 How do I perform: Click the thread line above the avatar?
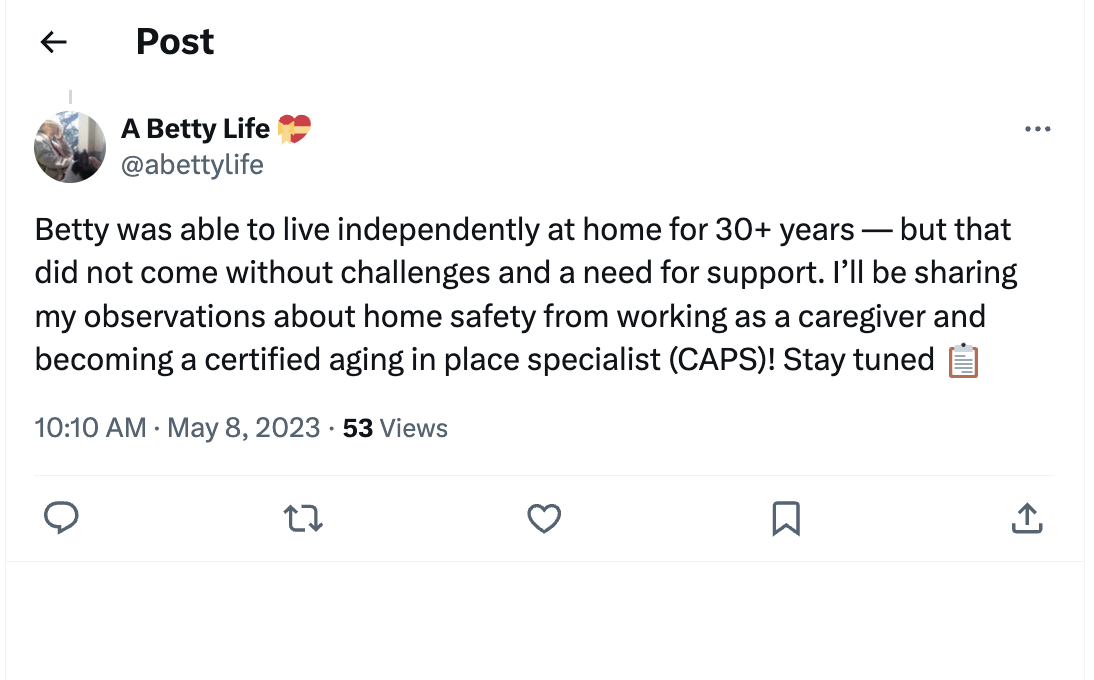[70, 98]
